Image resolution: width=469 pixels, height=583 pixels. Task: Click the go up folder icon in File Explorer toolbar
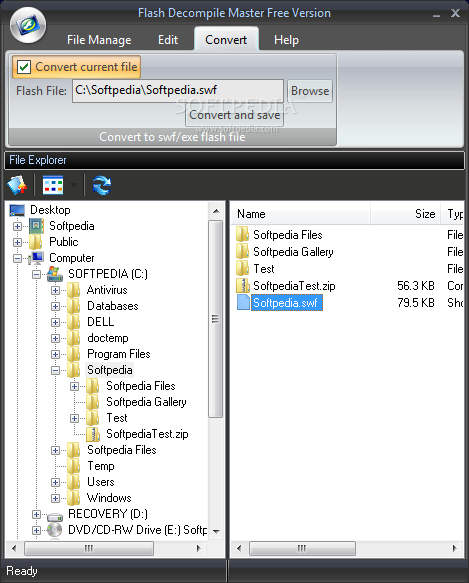tap(17, 185)
